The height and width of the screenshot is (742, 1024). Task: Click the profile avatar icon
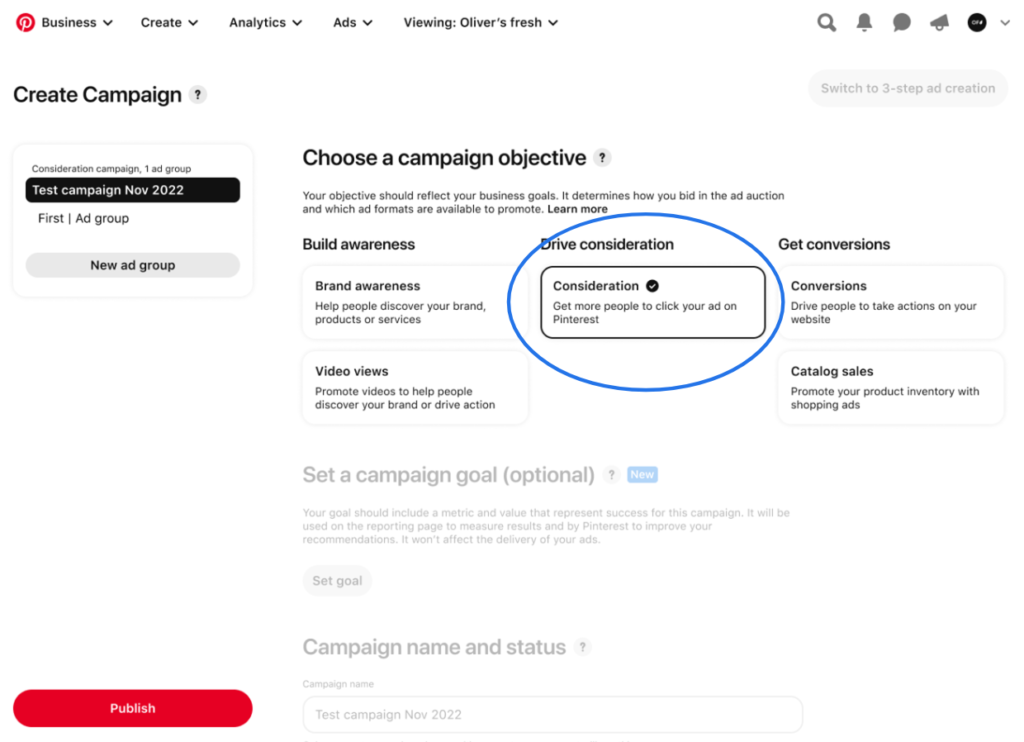tap(977, 23)
